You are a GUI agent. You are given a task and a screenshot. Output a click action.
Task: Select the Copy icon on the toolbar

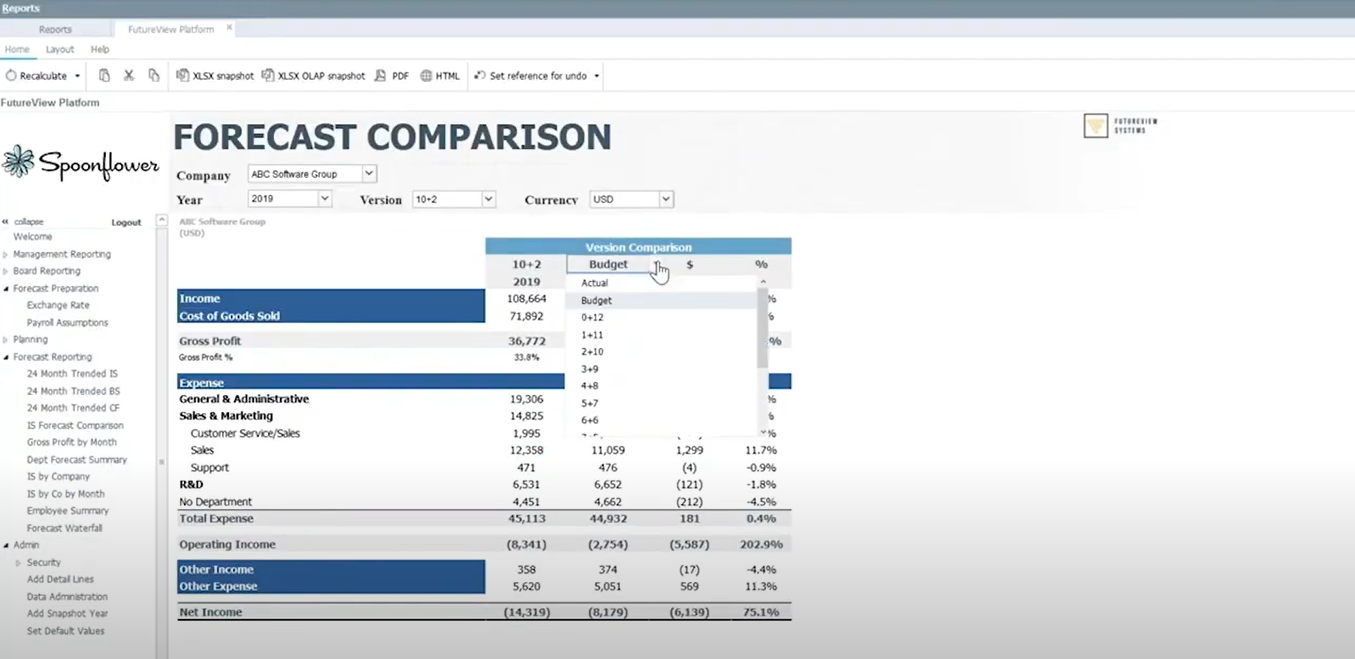click(104, 75)
